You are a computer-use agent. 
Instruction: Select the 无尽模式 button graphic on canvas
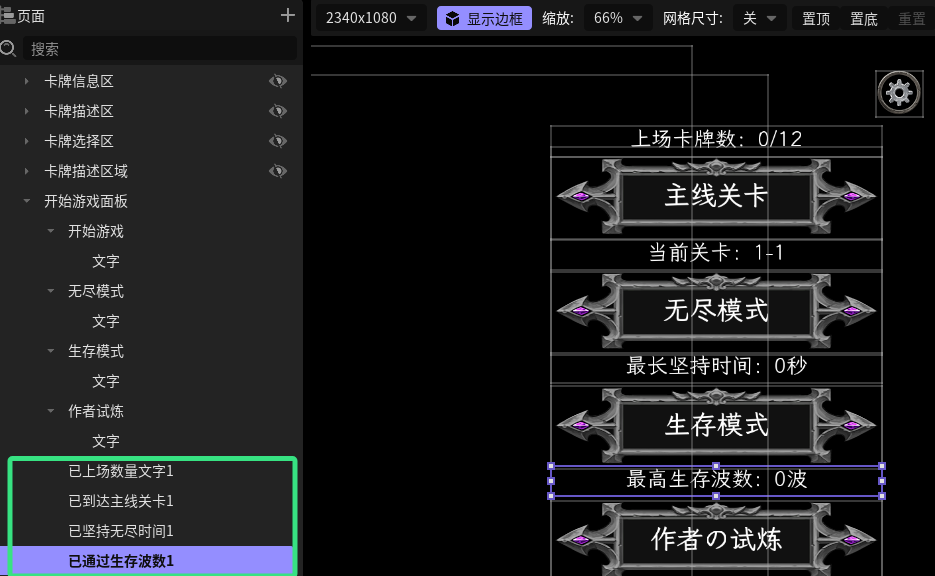pos(716,310)
